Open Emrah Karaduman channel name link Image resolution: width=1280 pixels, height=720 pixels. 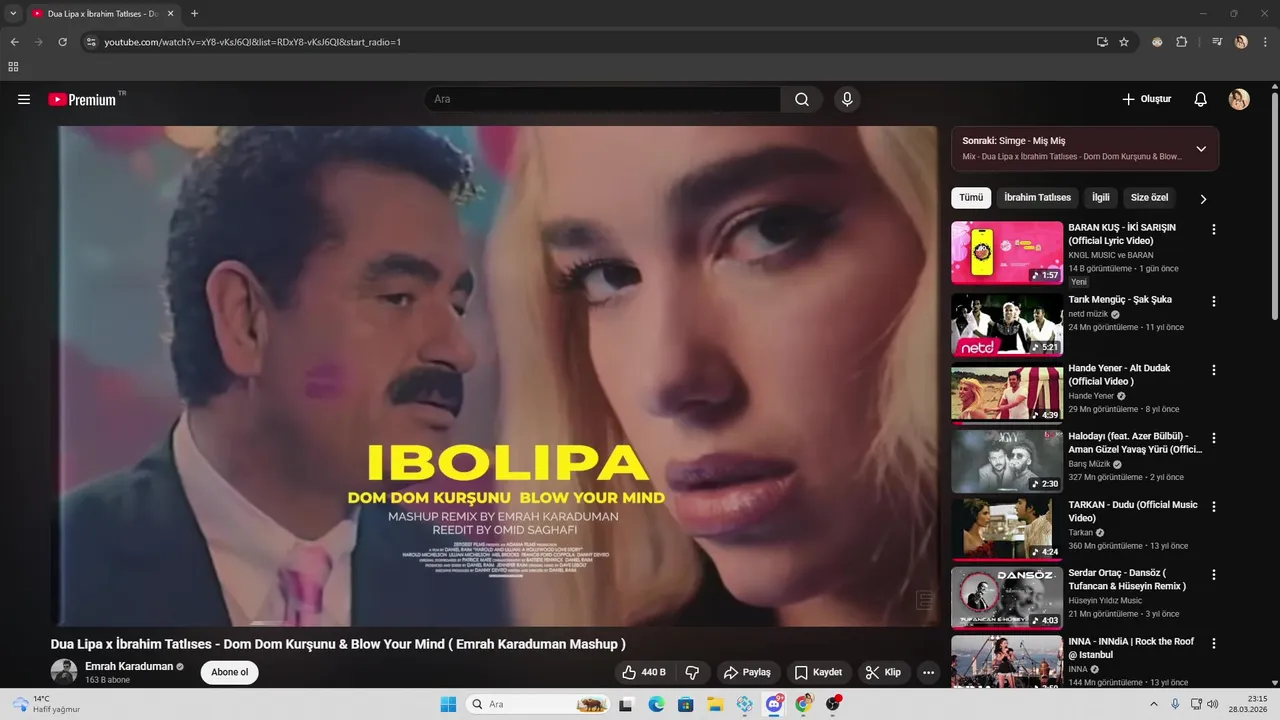(x=129, y=666)
